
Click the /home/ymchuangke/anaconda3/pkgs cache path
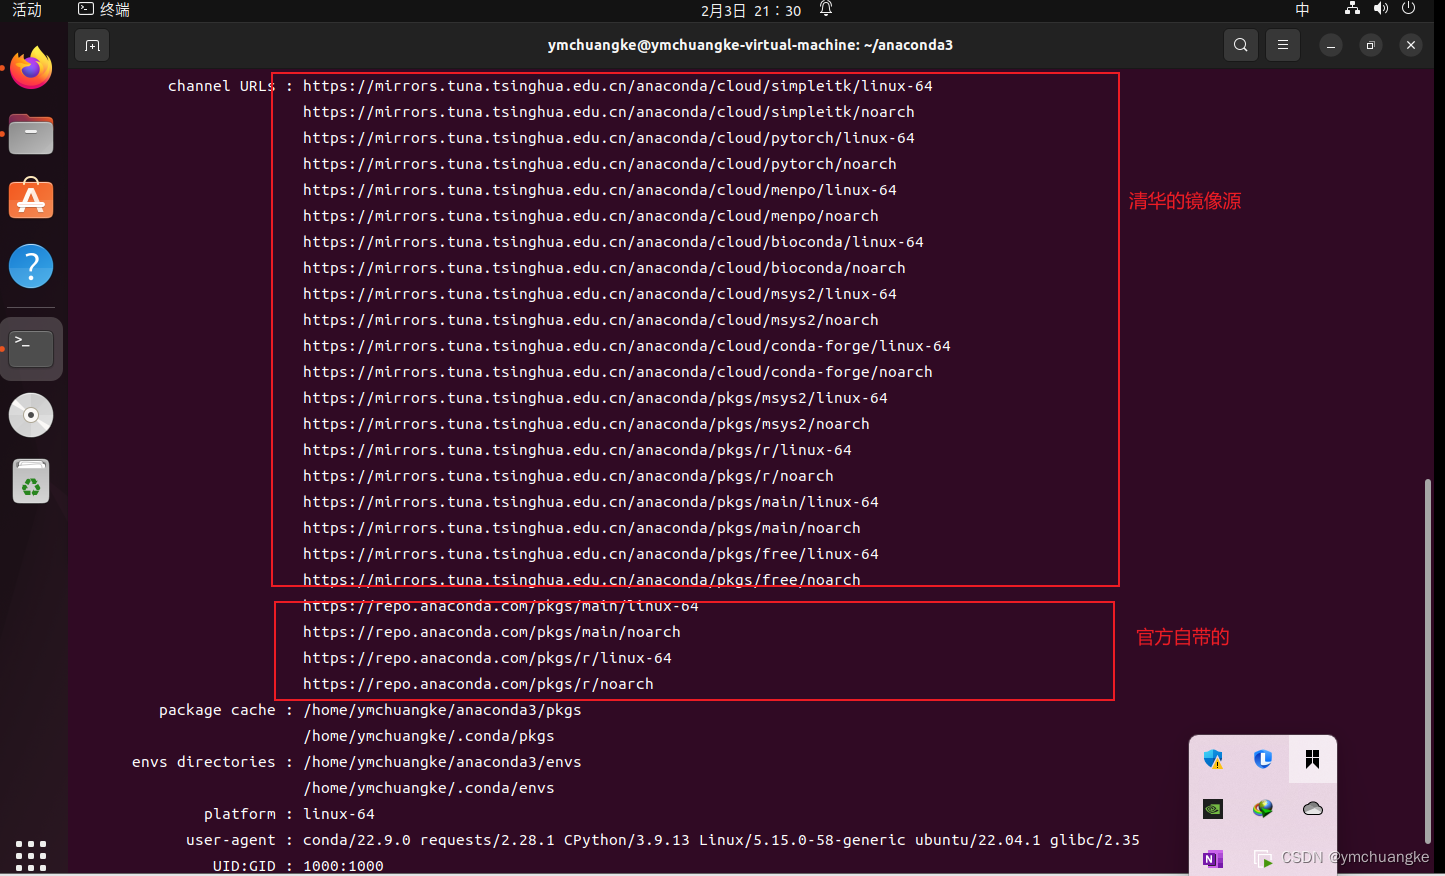pos(442,710)
